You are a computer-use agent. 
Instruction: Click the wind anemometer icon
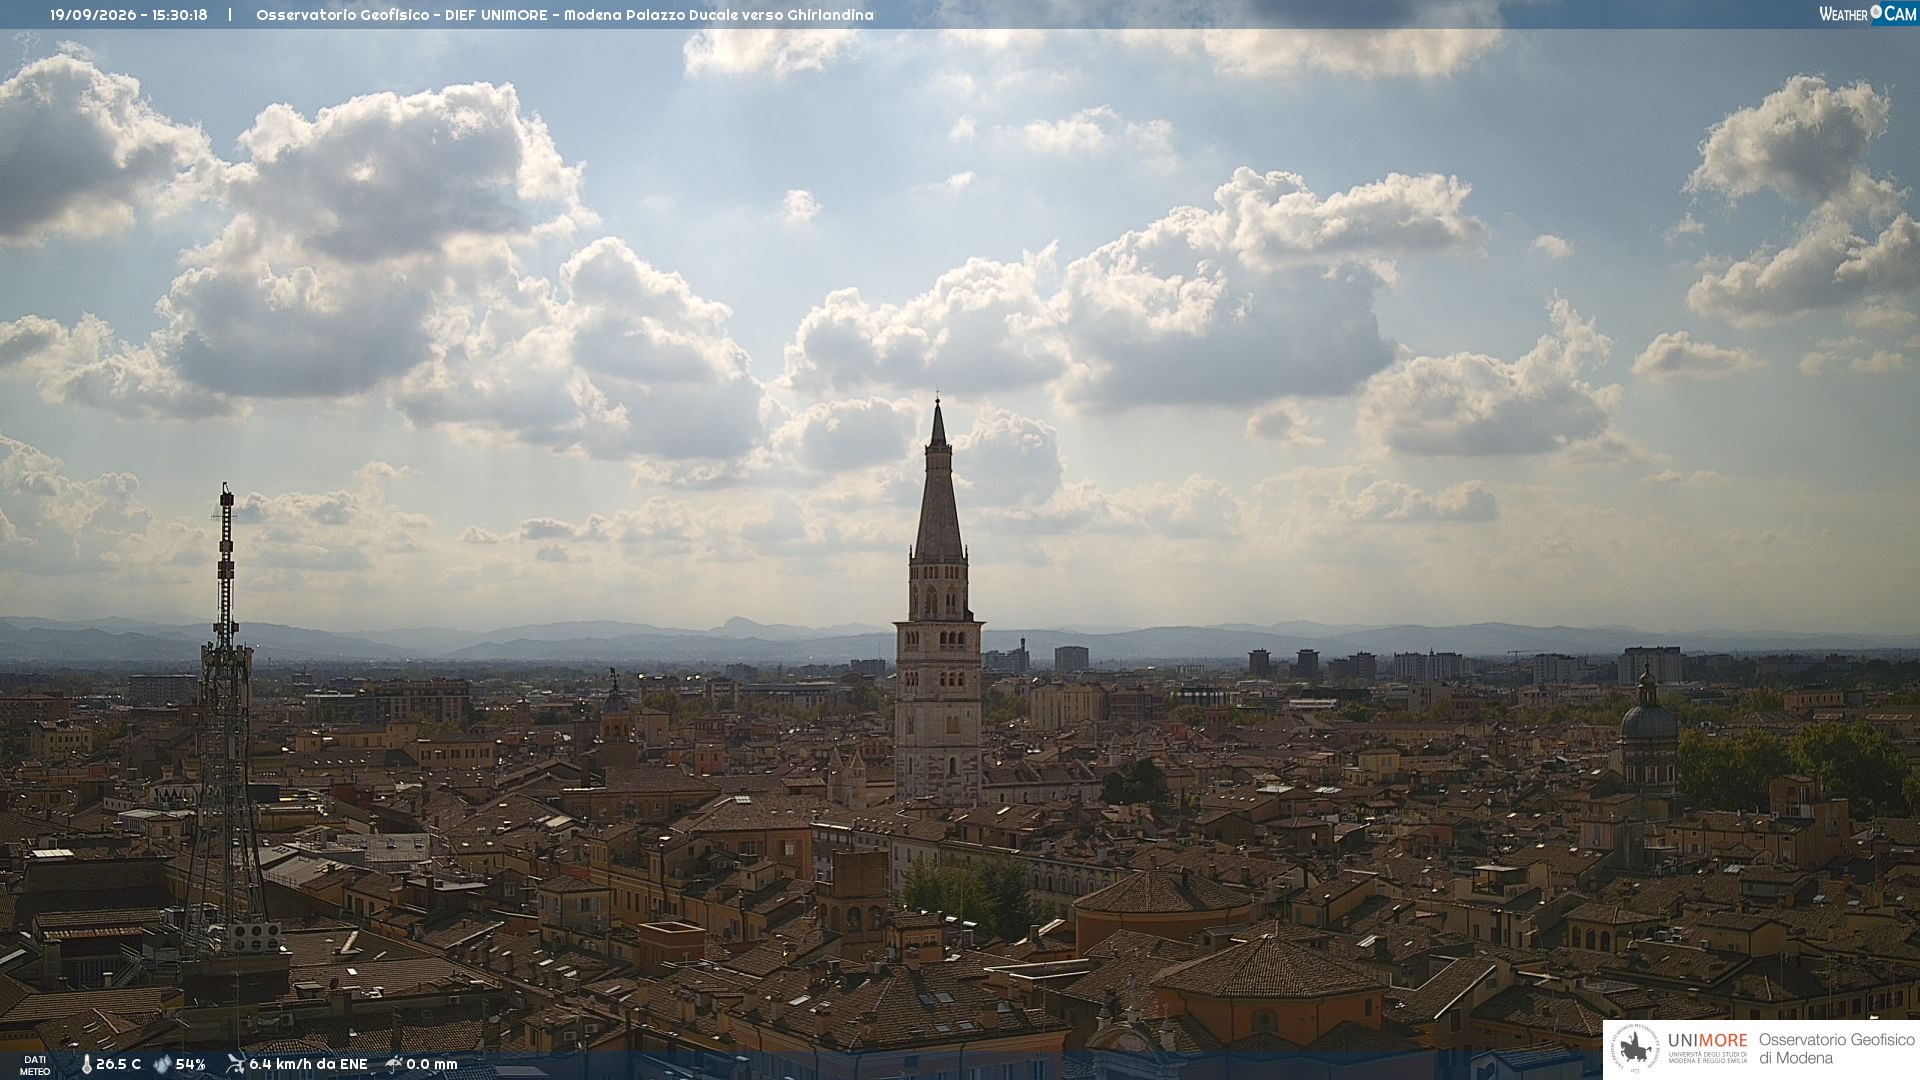(235, 1064)
